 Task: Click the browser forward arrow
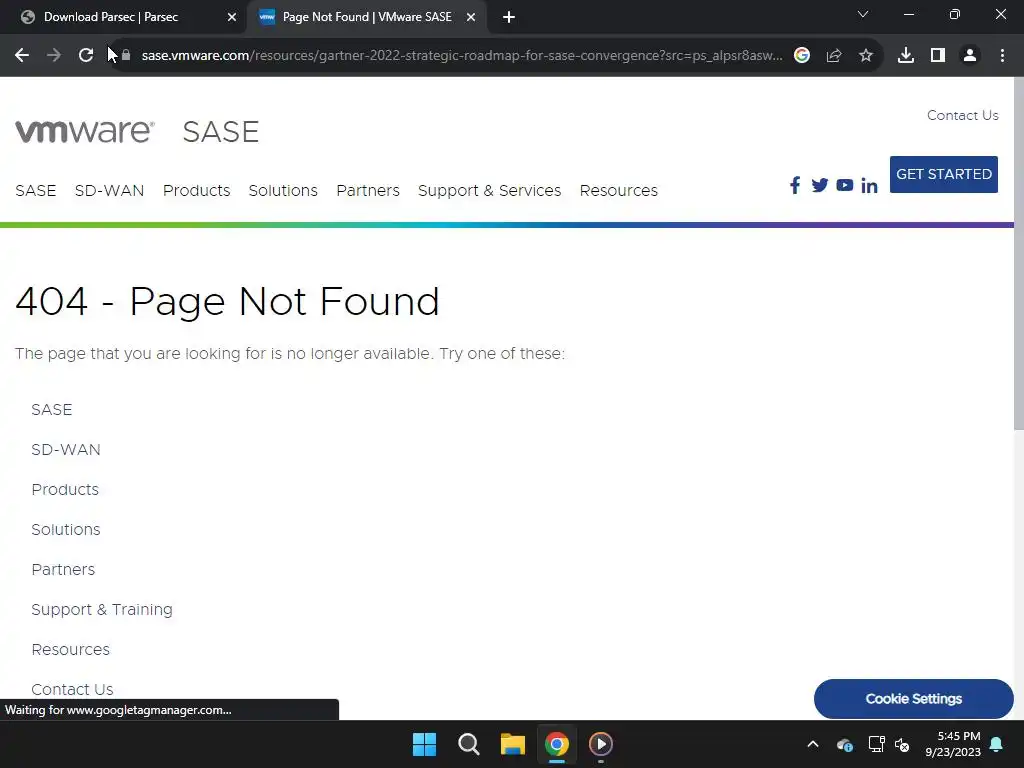tap(54, 56)
